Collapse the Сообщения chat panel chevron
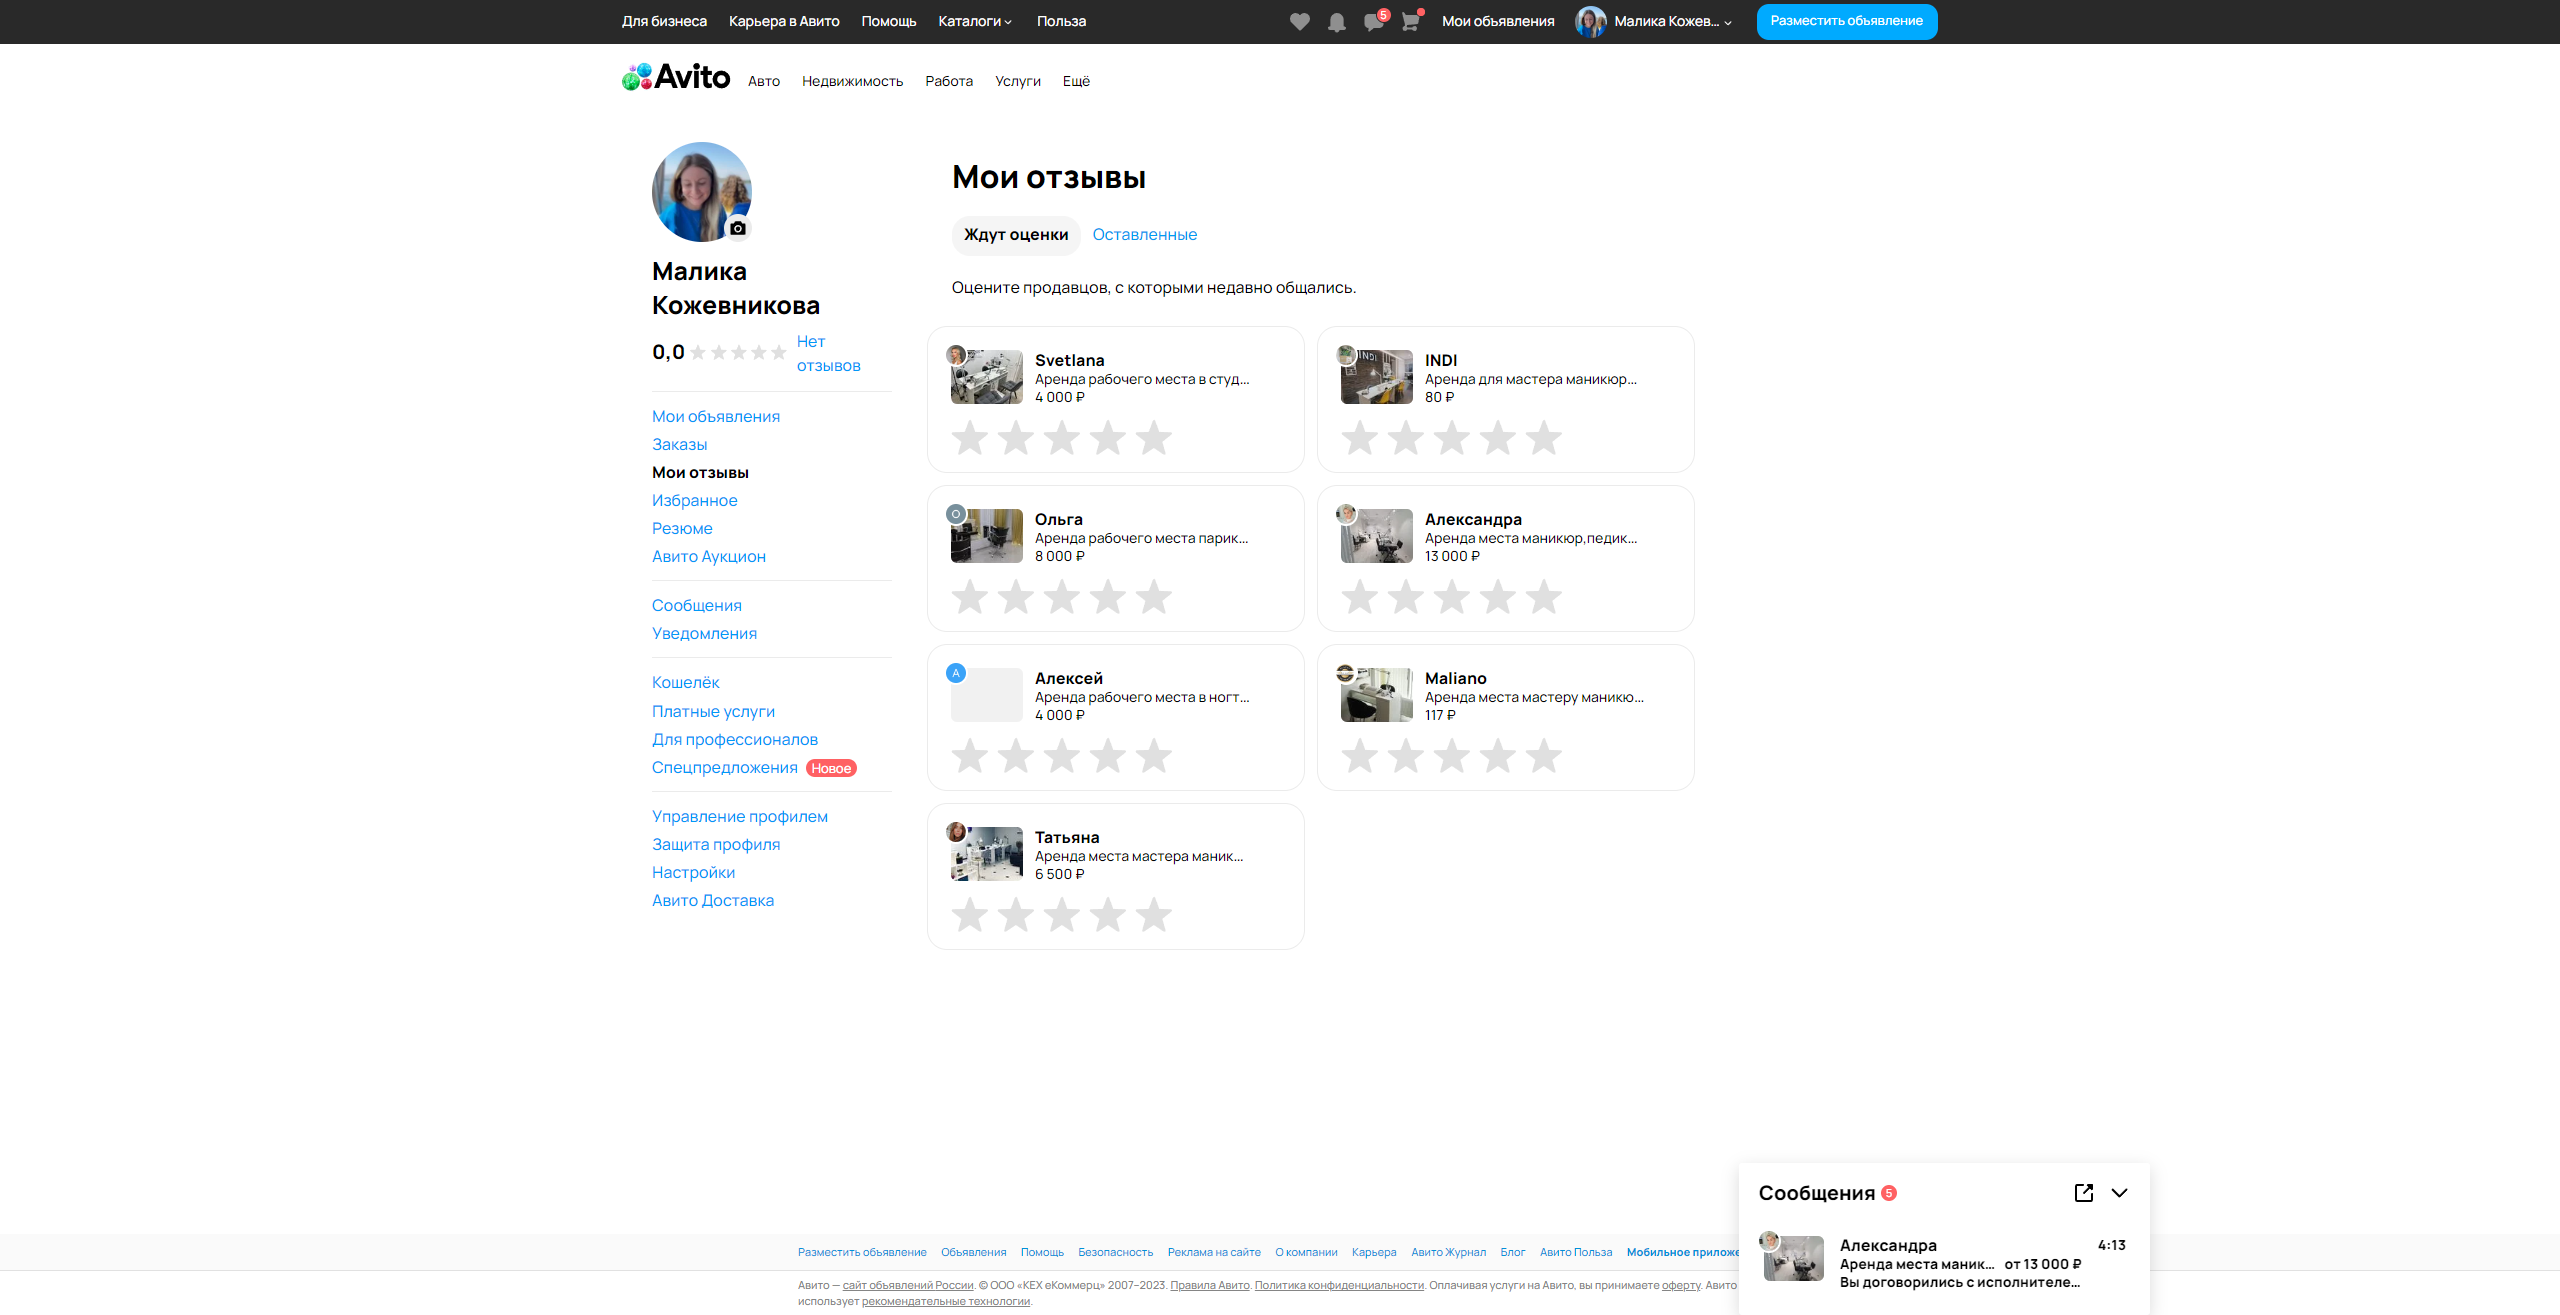Viewport: 2560px width, 1315px height. pyautogui.click(x=2119, y=1192)
